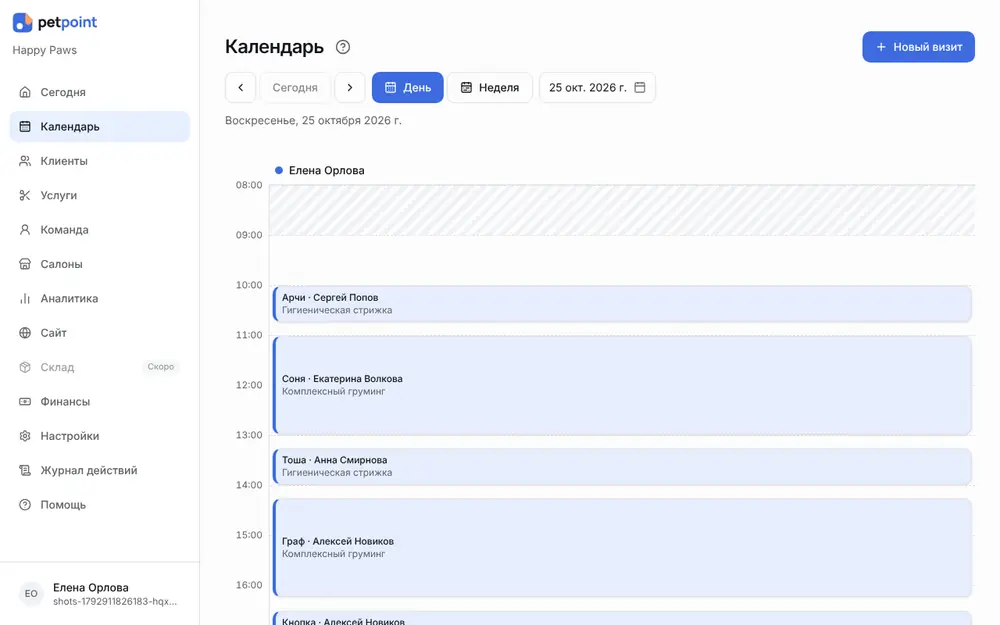Click the 08:00 time label
Screen dimensions: 1000x625
(249, 185)
